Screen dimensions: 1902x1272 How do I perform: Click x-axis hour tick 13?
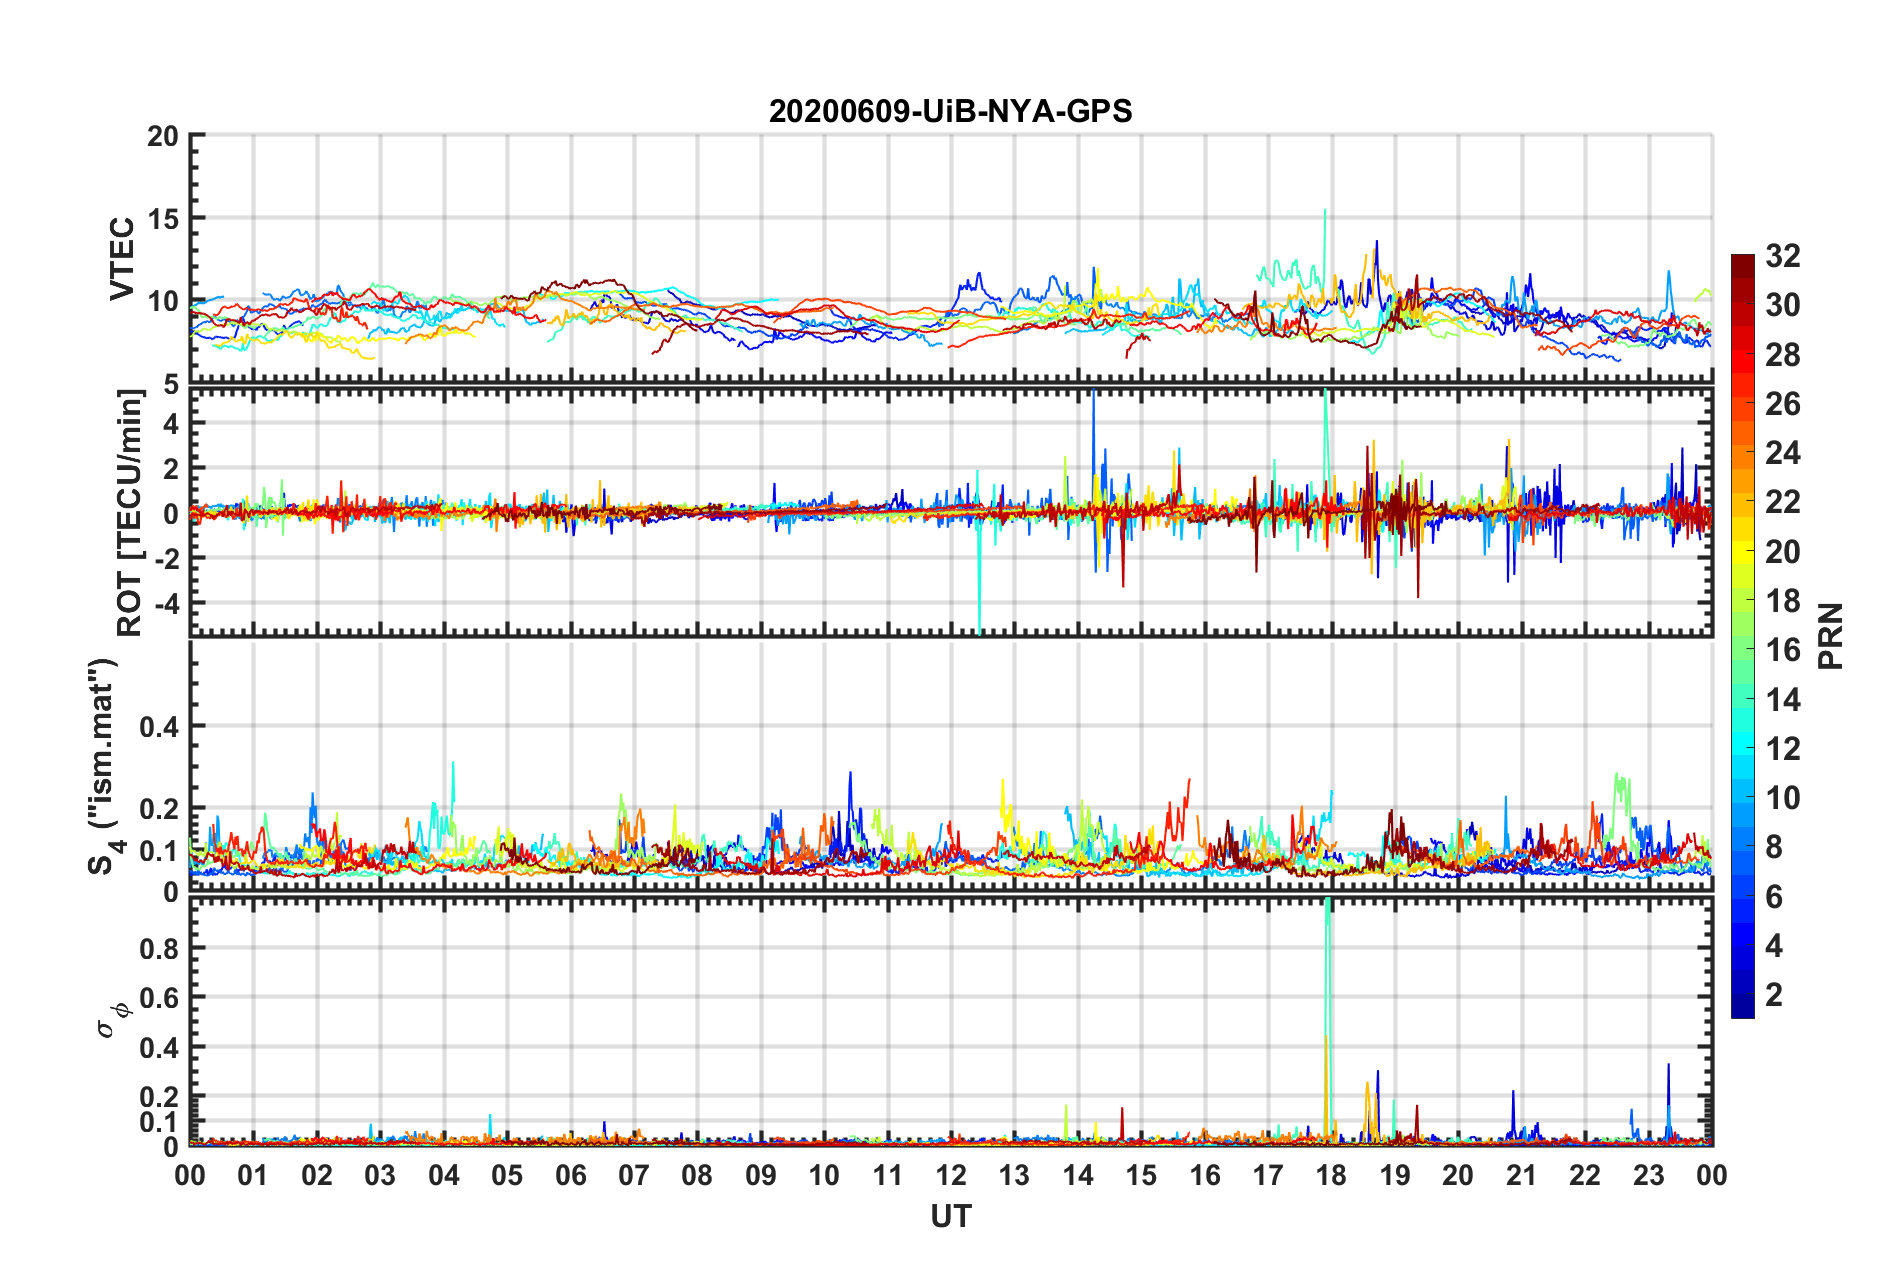pos(1014,1175)
